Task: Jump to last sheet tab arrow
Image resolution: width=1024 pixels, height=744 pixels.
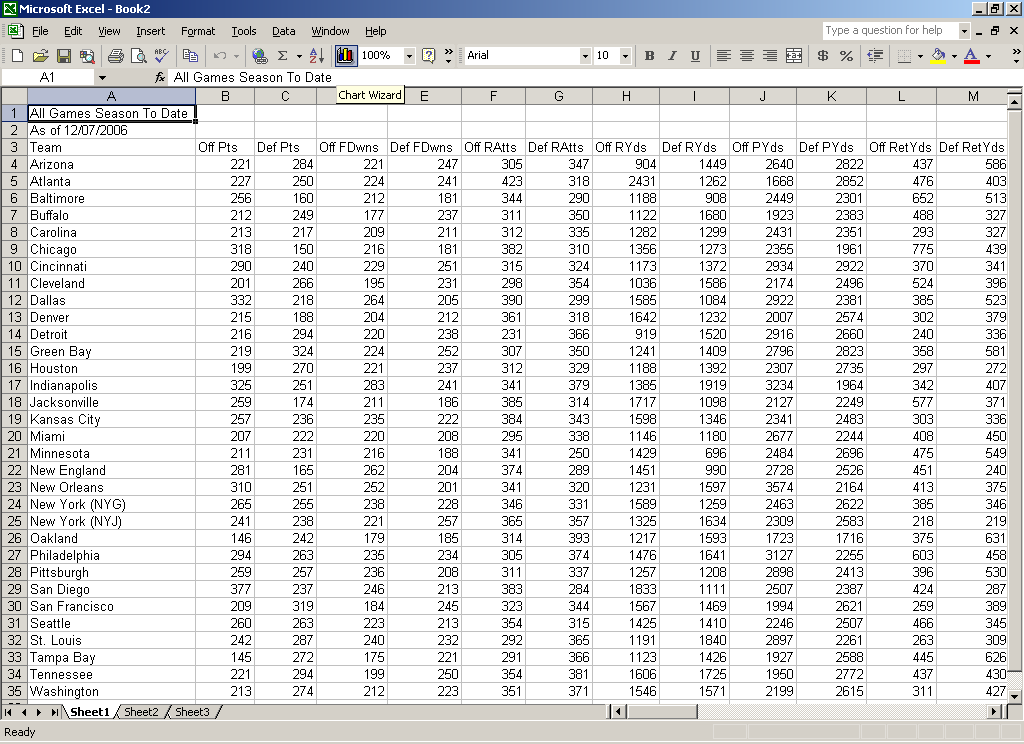Action: [55, 712]
